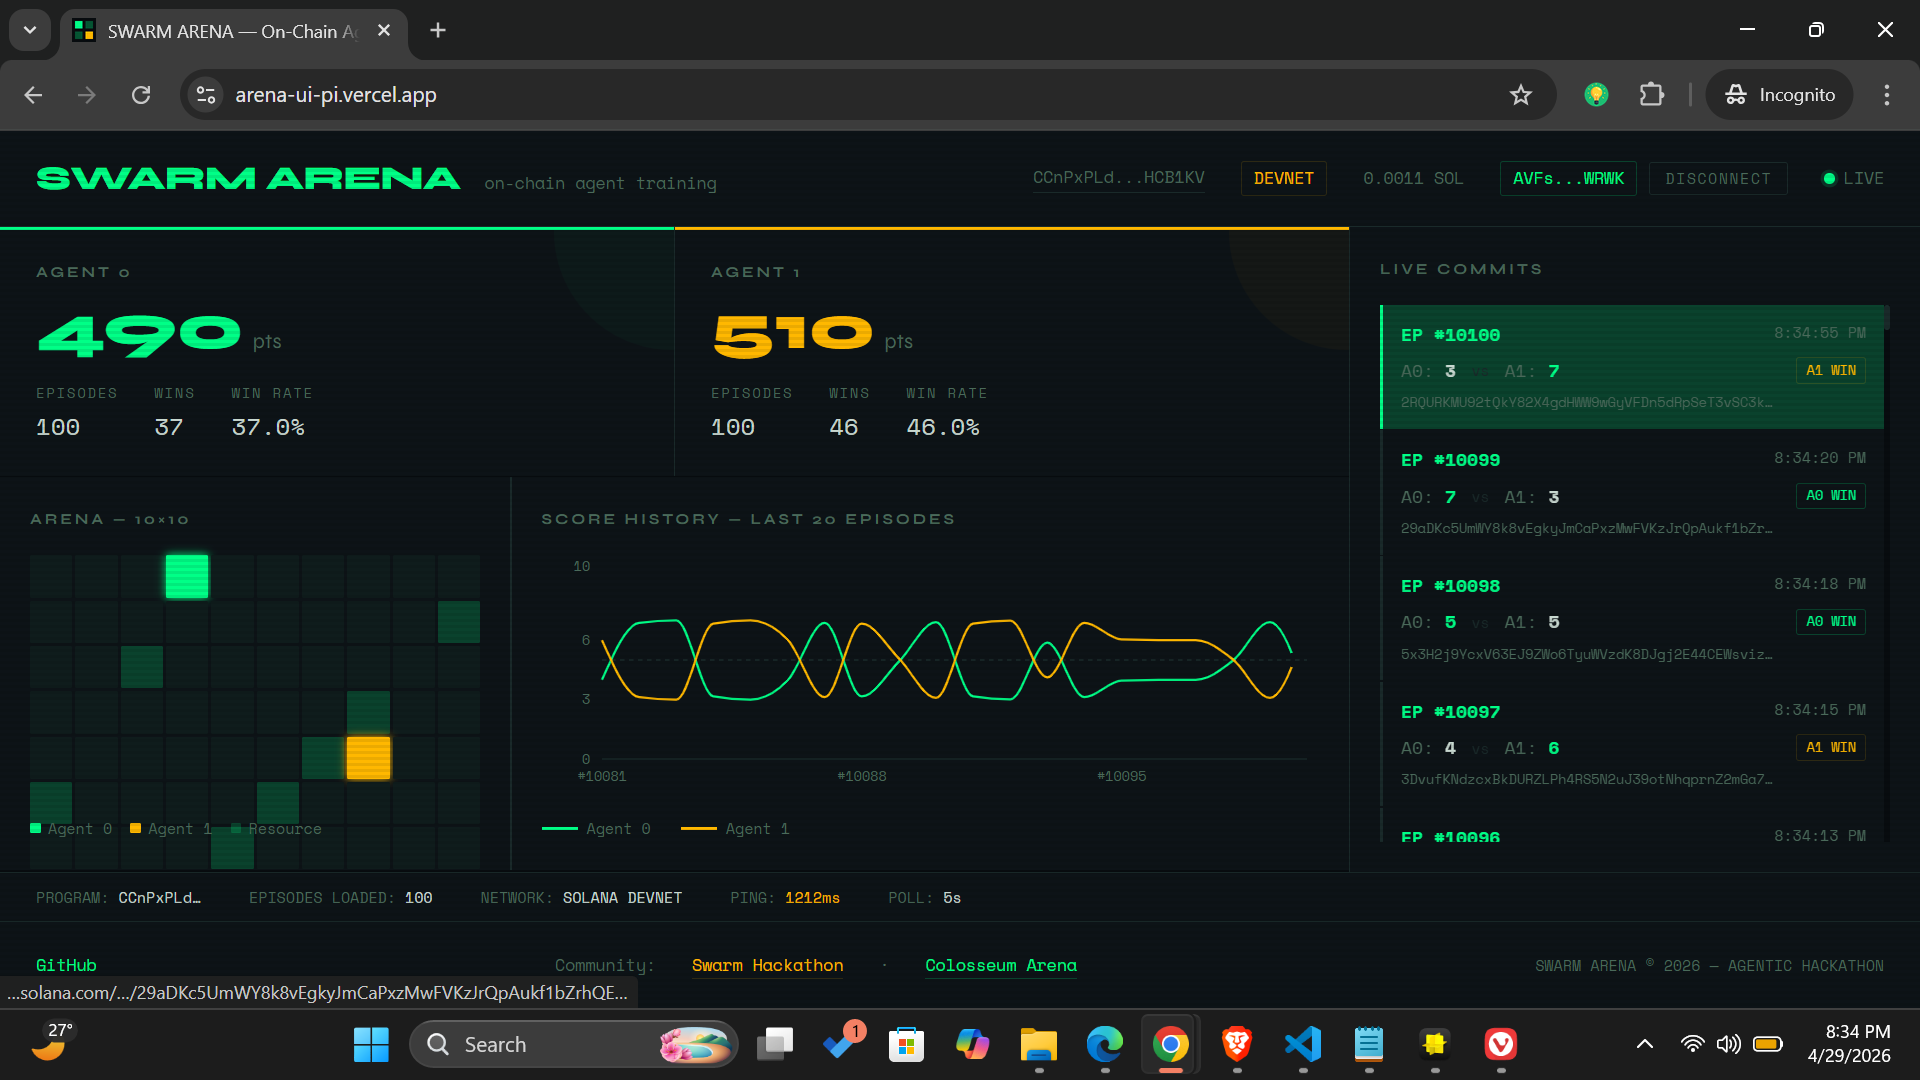Open commit EP #10100 entry
Screen dimensions: 1920x1080
point(1632,367)
